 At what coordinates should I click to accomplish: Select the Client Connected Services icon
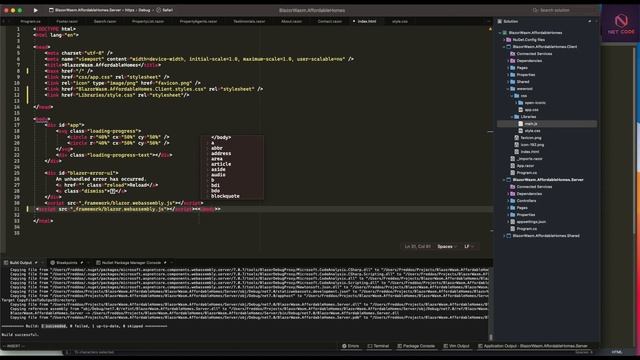click(513, 54)
